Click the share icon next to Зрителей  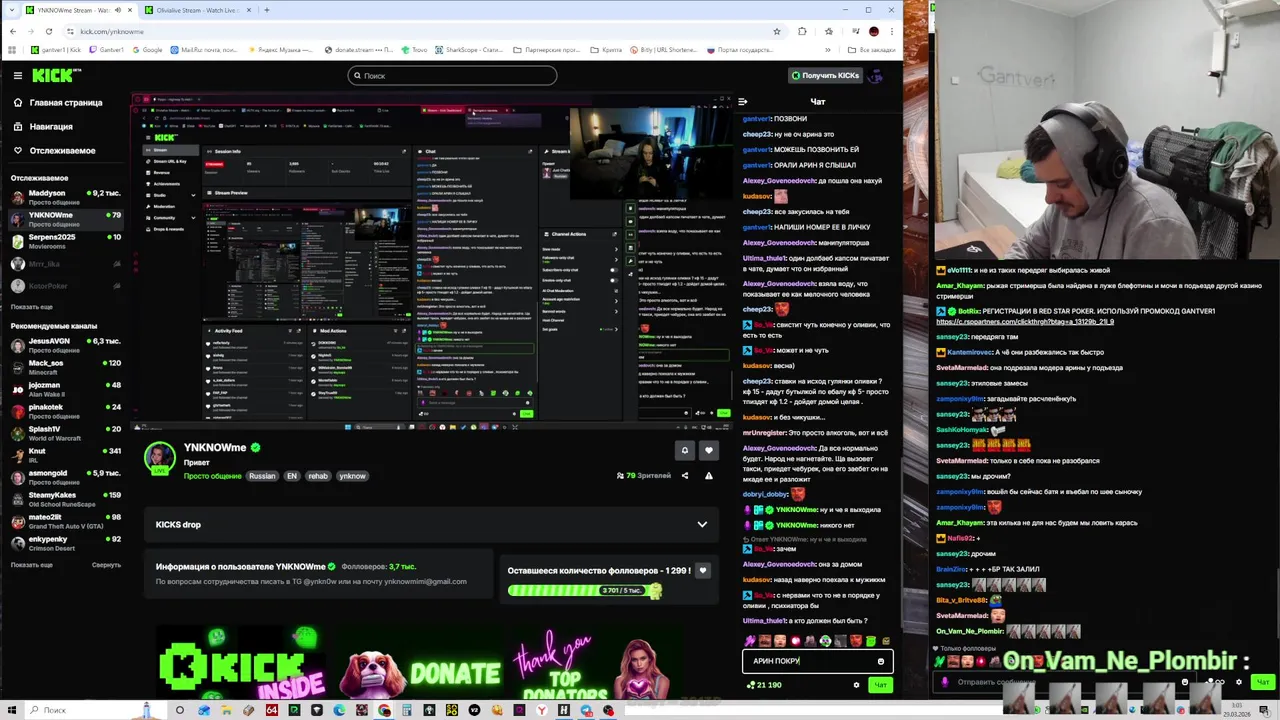(685, 476)
